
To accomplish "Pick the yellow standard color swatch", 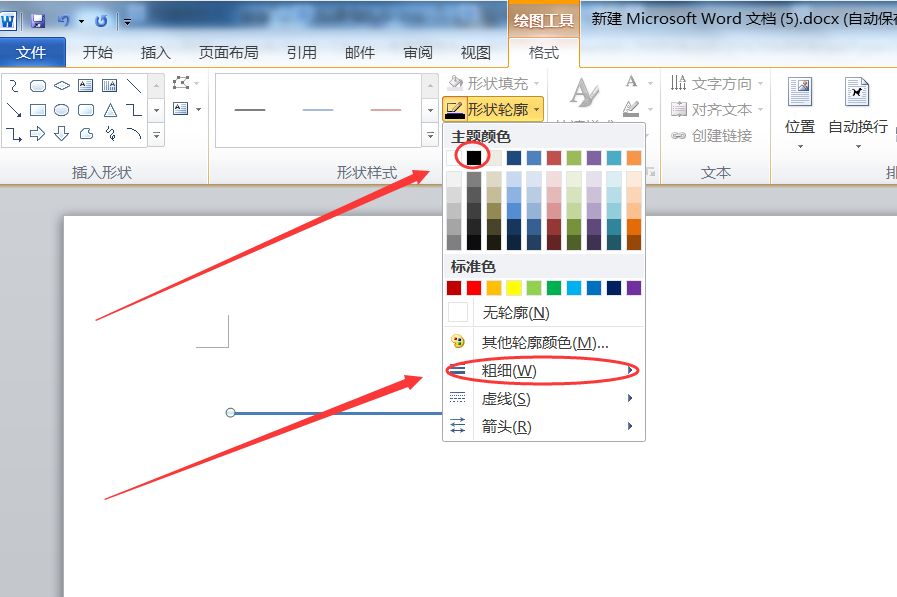I will [514, 288].
